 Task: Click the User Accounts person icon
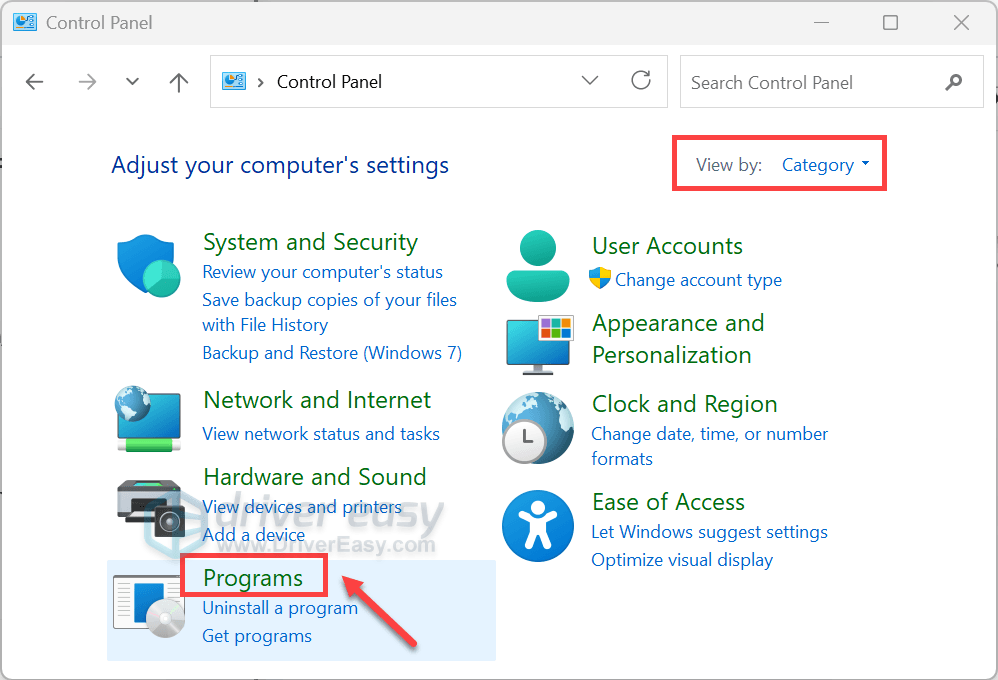click(x=538, y=266)
